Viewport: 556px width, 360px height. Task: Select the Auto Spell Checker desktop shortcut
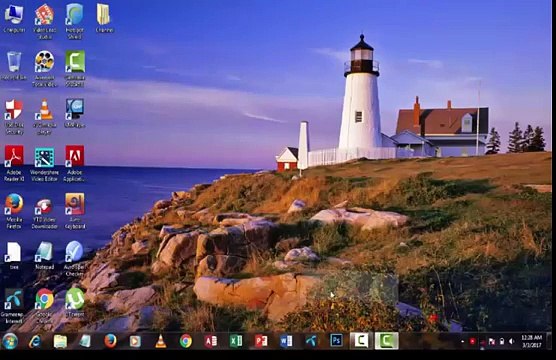click(74, 259)
